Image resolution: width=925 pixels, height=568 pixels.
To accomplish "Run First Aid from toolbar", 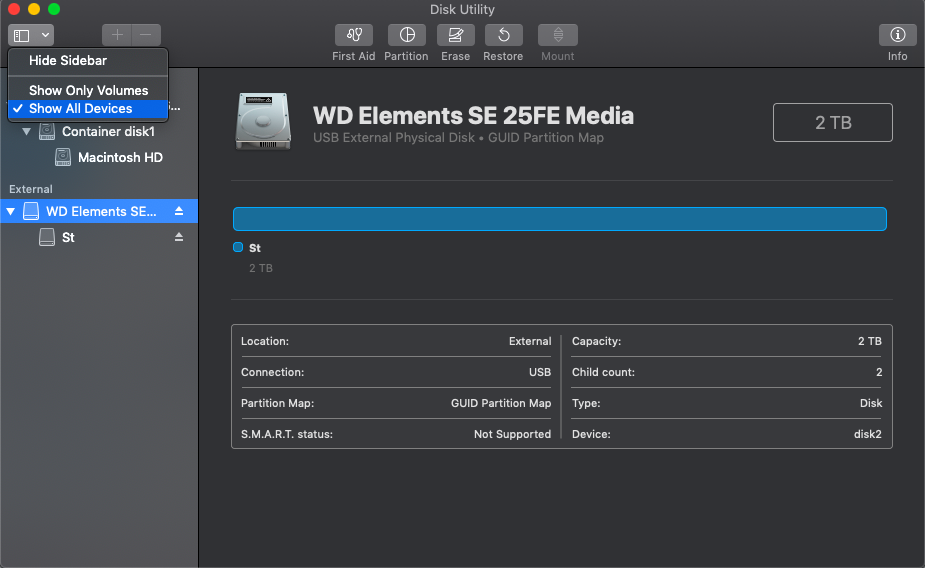I will pos(354,35).
